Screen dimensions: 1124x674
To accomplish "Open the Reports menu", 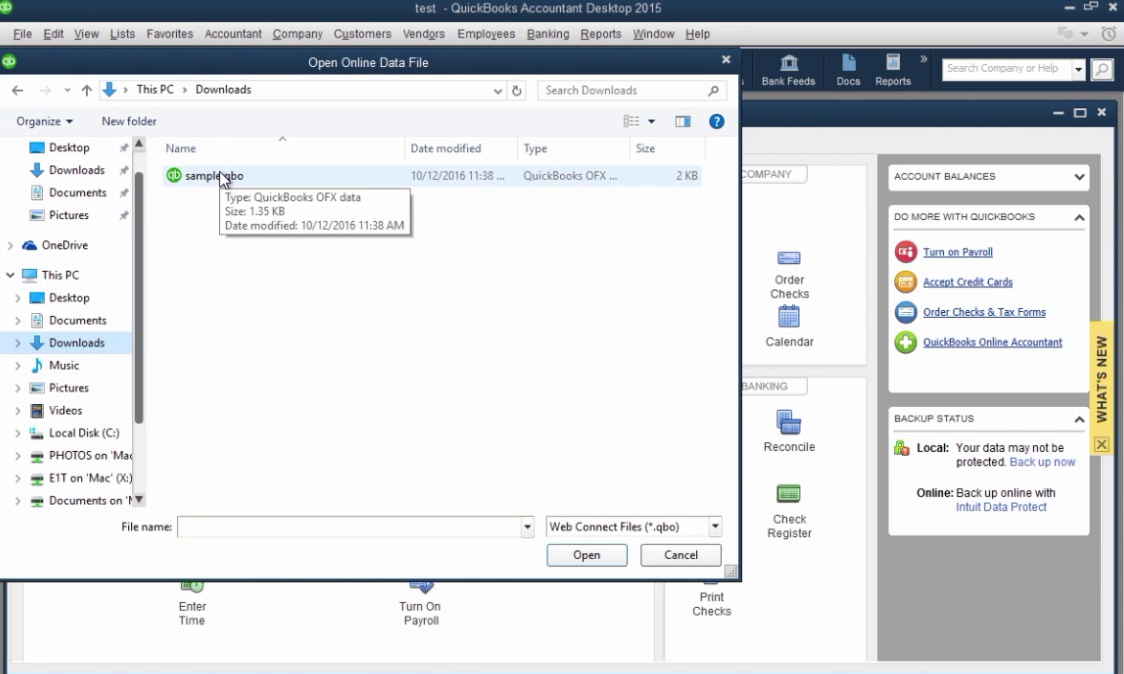I will pyautogui.click(x=601, y=34).
